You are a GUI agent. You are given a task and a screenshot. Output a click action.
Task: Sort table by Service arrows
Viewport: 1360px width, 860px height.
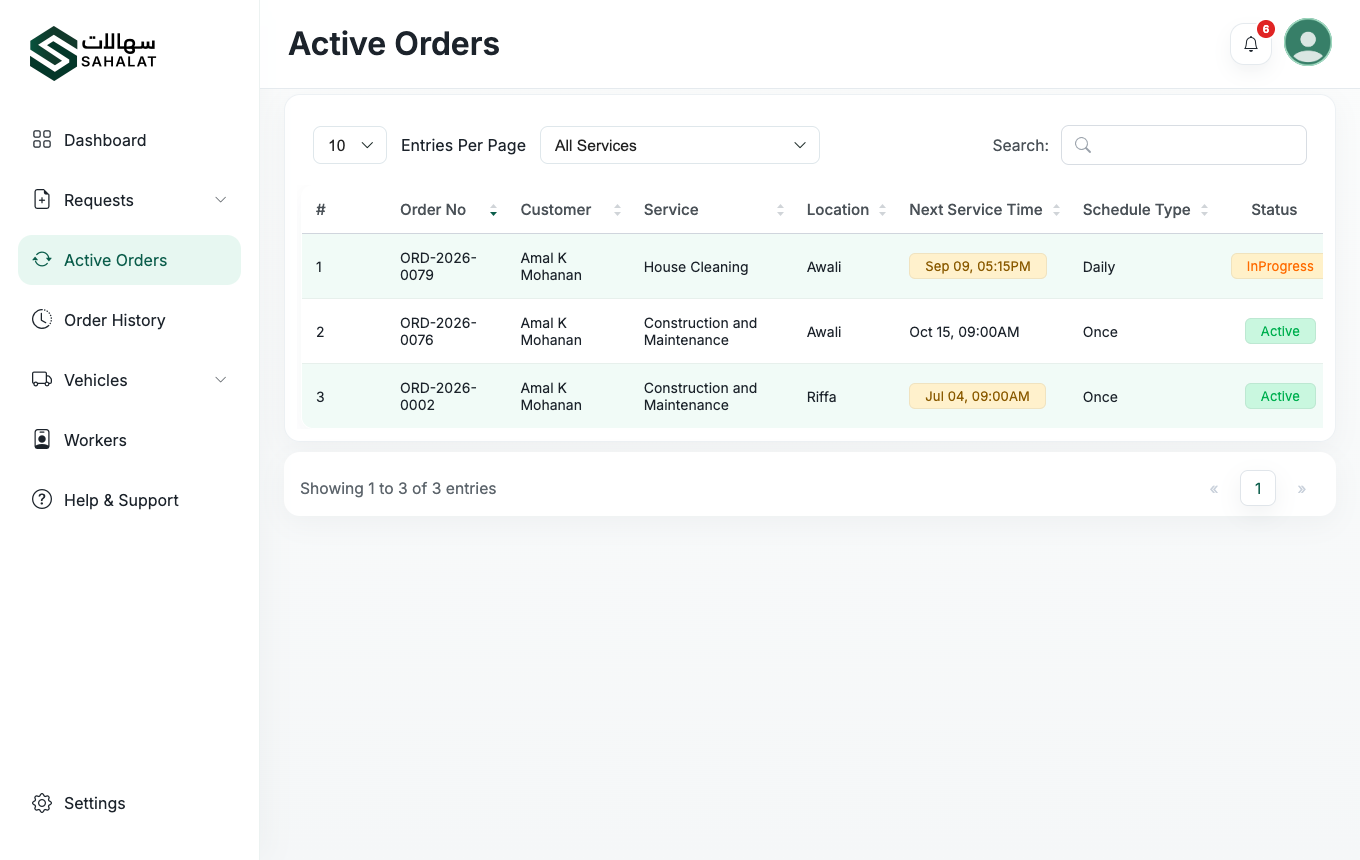click(x=780, y=210)
